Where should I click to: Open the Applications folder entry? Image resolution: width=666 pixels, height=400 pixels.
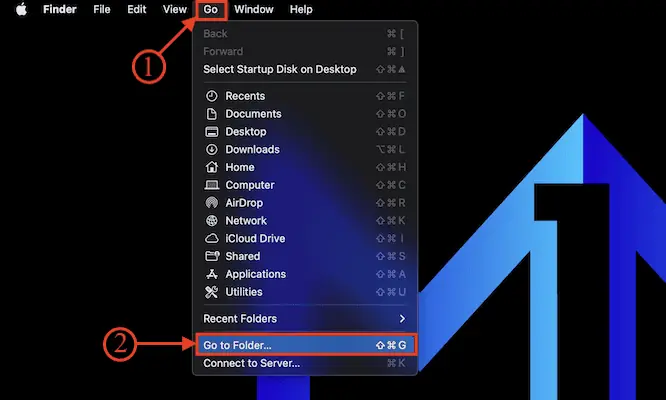(255, 274)
